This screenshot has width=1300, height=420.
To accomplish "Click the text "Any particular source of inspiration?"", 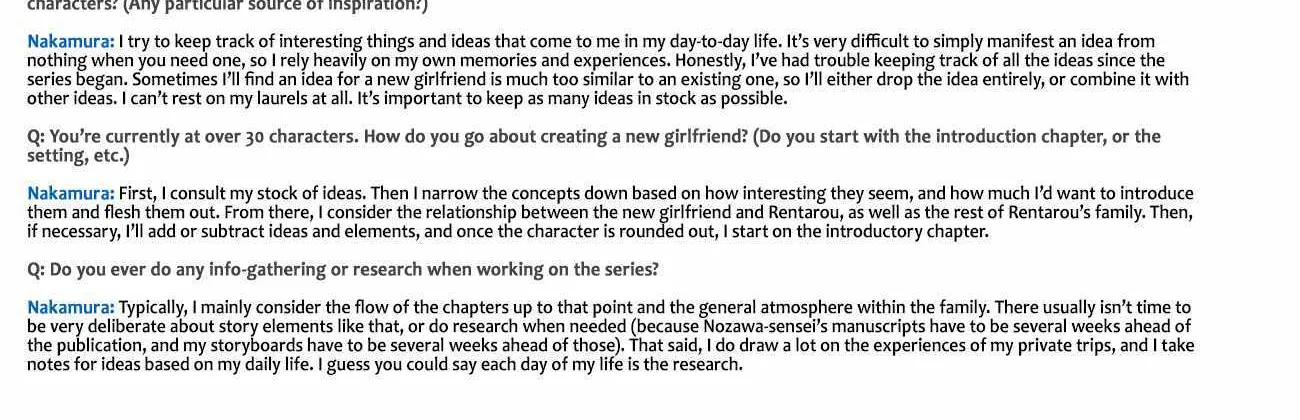I will [x=275, y=6].
